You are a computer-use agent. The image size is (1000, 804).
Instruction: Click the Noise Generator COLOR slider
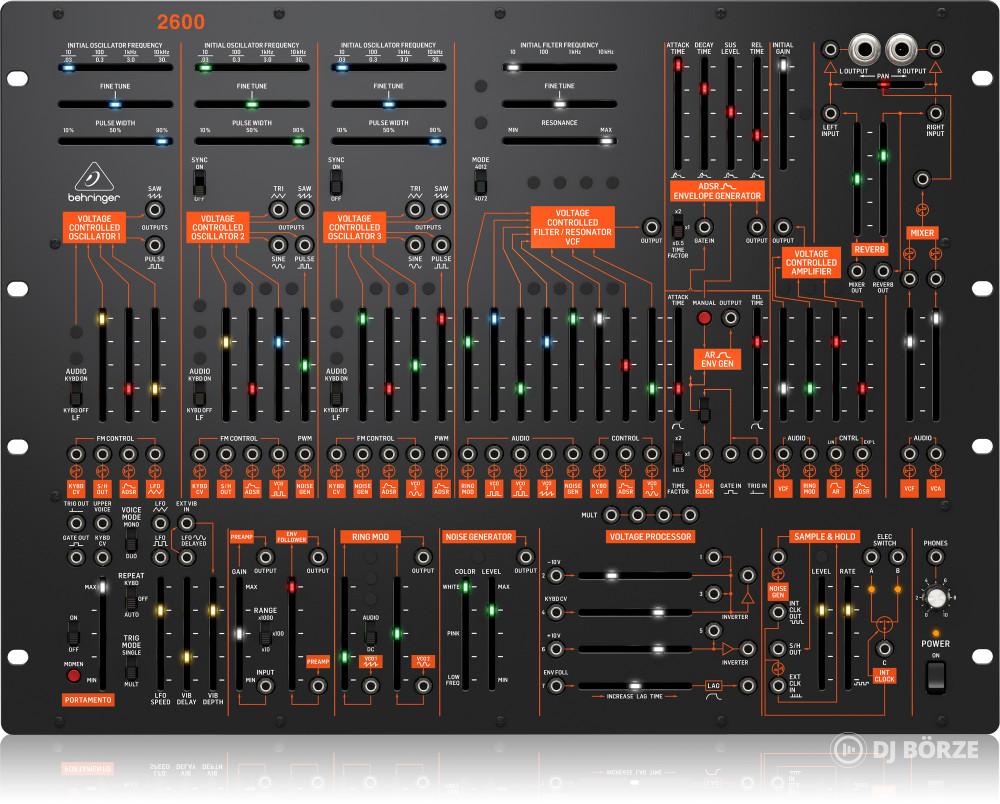tap(466, 634)
